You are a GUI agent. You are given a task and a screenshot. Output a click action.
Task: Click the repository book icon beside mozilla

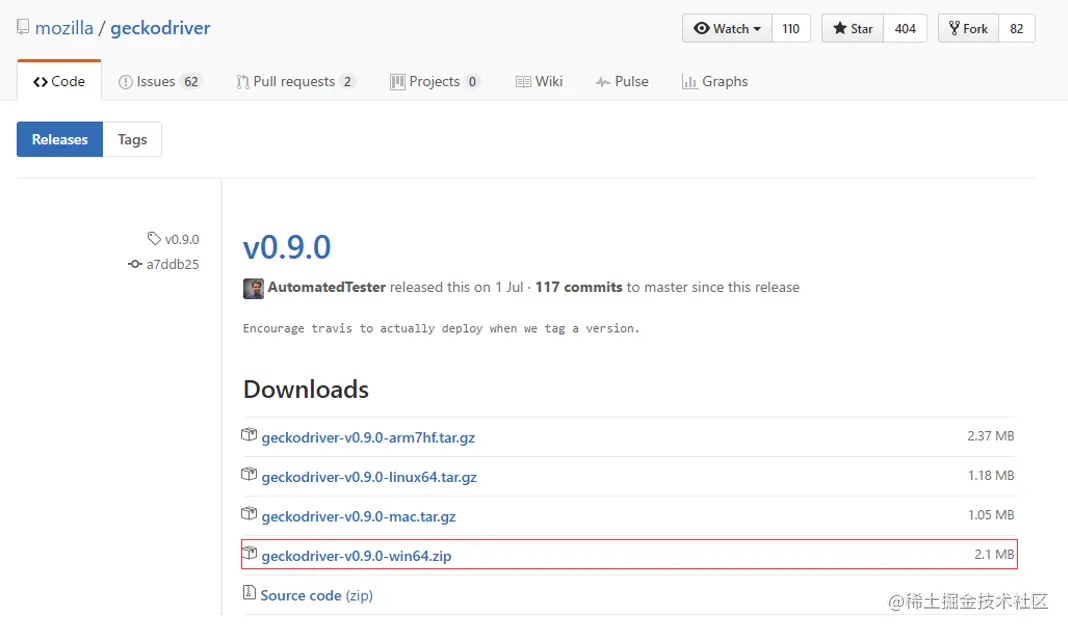tap(23, 27)
